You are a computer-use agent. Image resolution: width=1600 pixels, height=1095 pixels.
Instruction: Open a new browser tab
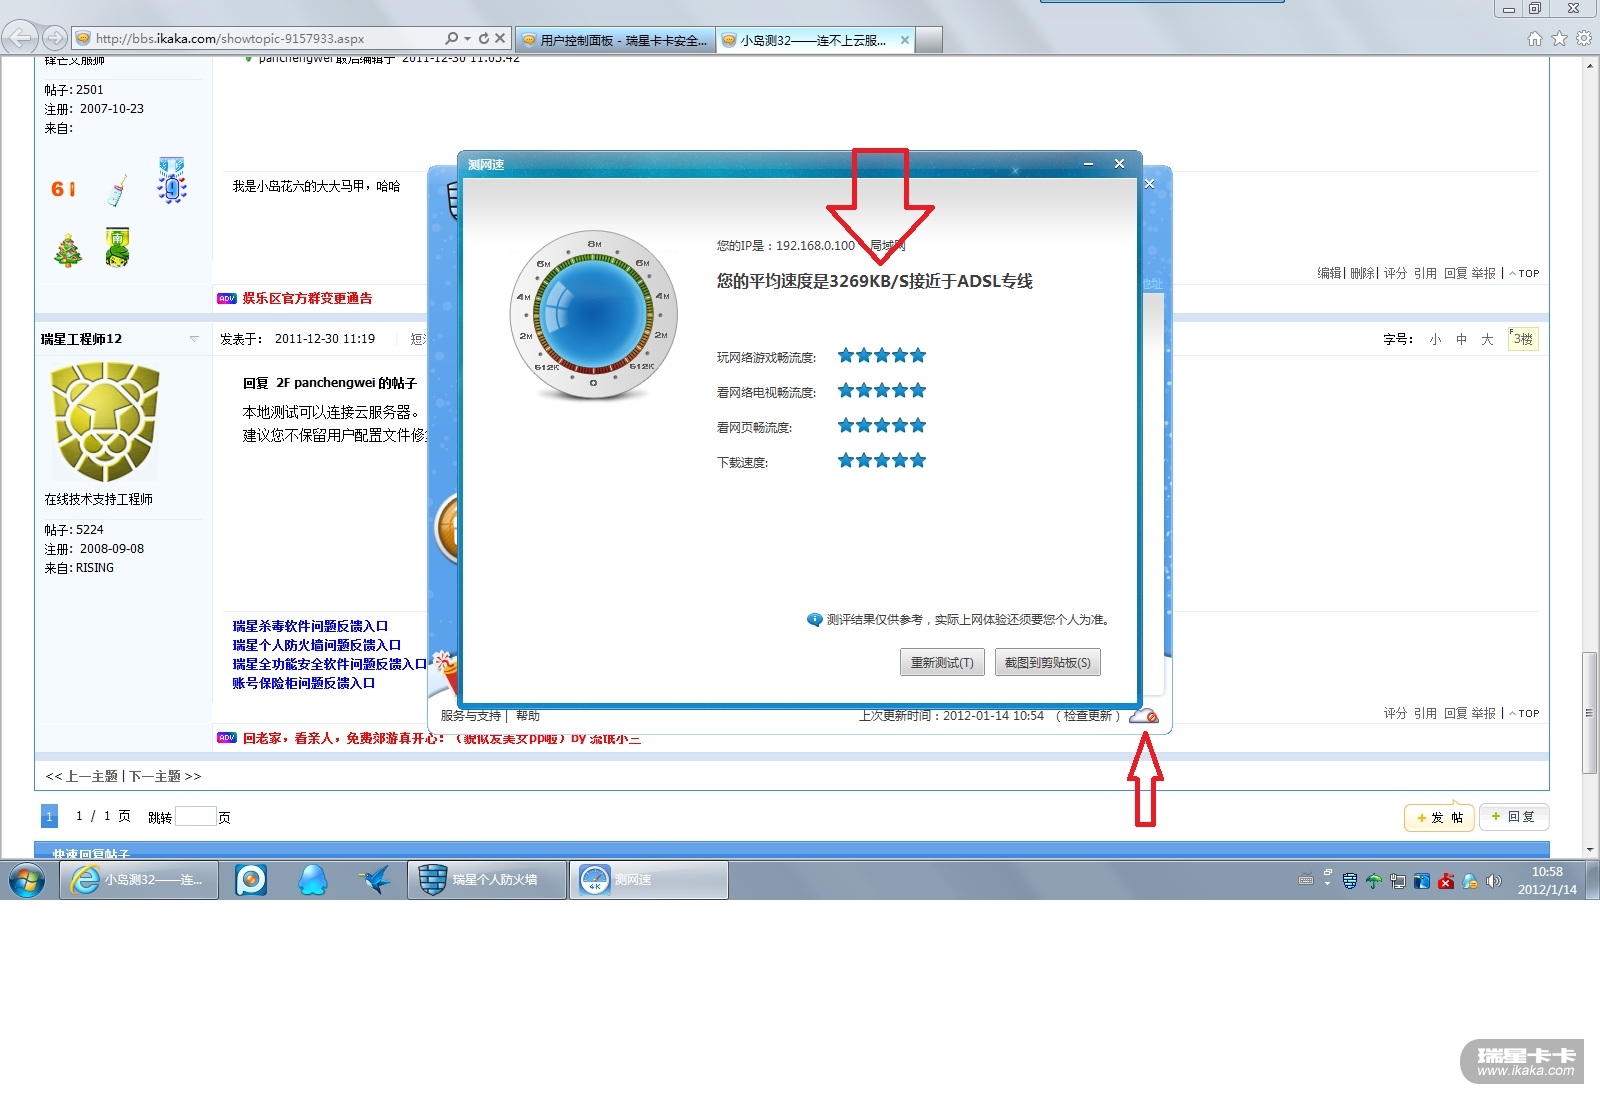(x=929, y=40)
